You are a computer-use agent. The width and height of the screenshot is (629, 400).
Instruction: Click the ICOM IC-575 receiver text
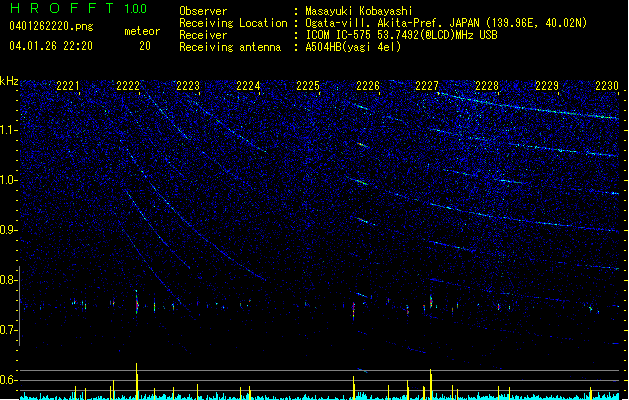tap(402, 35)
